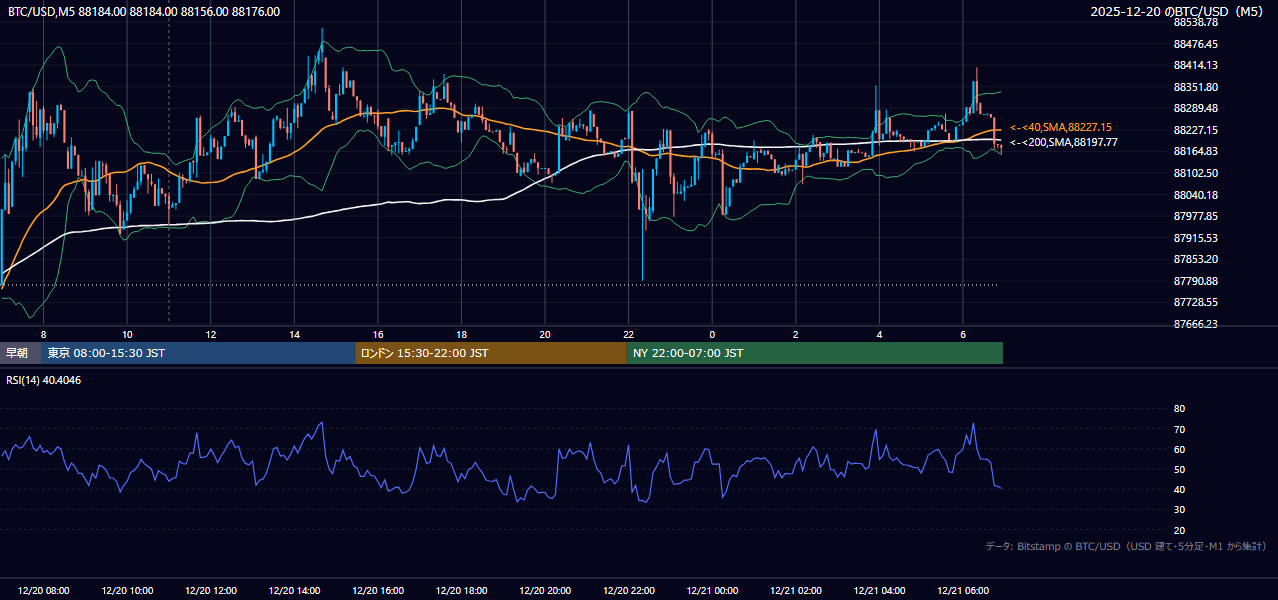Click price axis value 87790.88
This screenshot has height=600, width=1278.
pos(1195,281)
